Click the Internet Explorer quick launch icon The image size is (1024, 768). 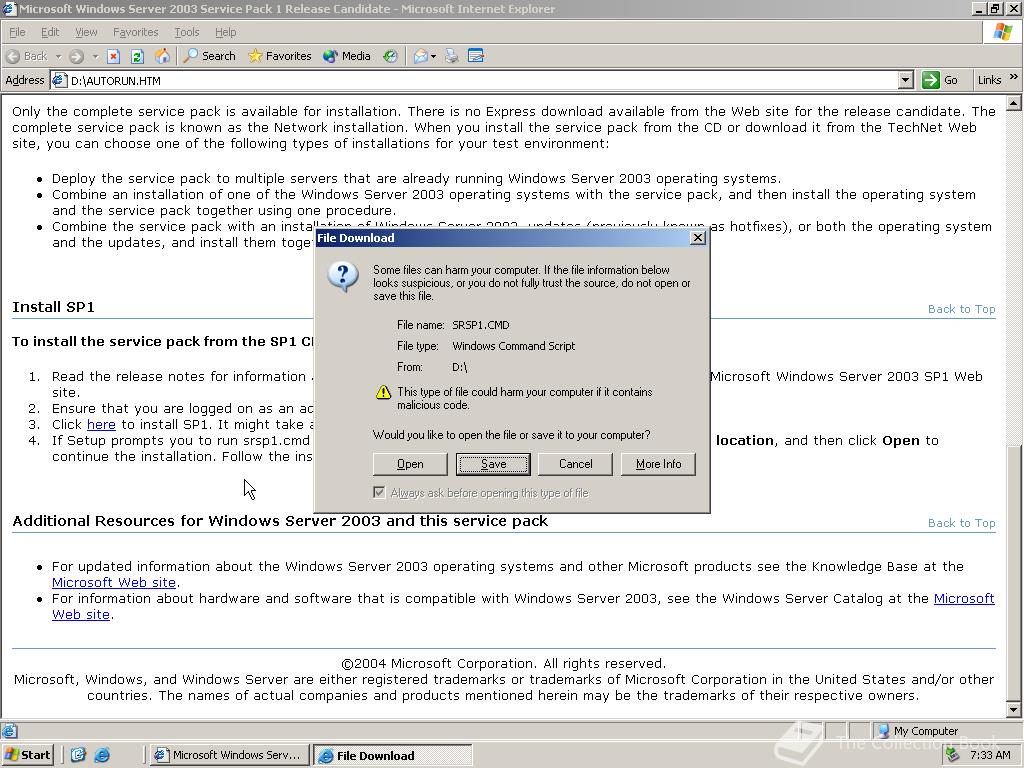(102, 755)
